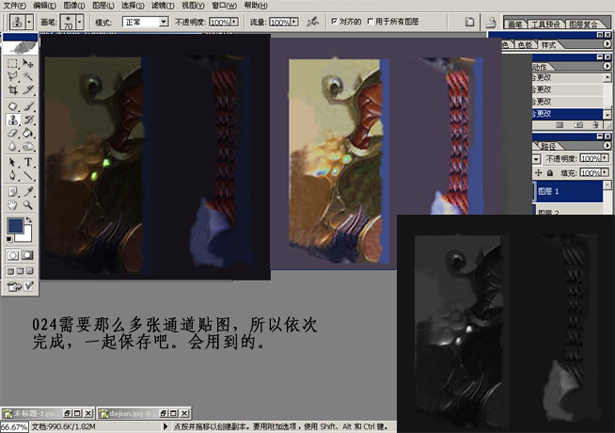This screenshot has height=433, width=615.
Task: Select the Magic Wand tool
Action: [x=27, y=76]
